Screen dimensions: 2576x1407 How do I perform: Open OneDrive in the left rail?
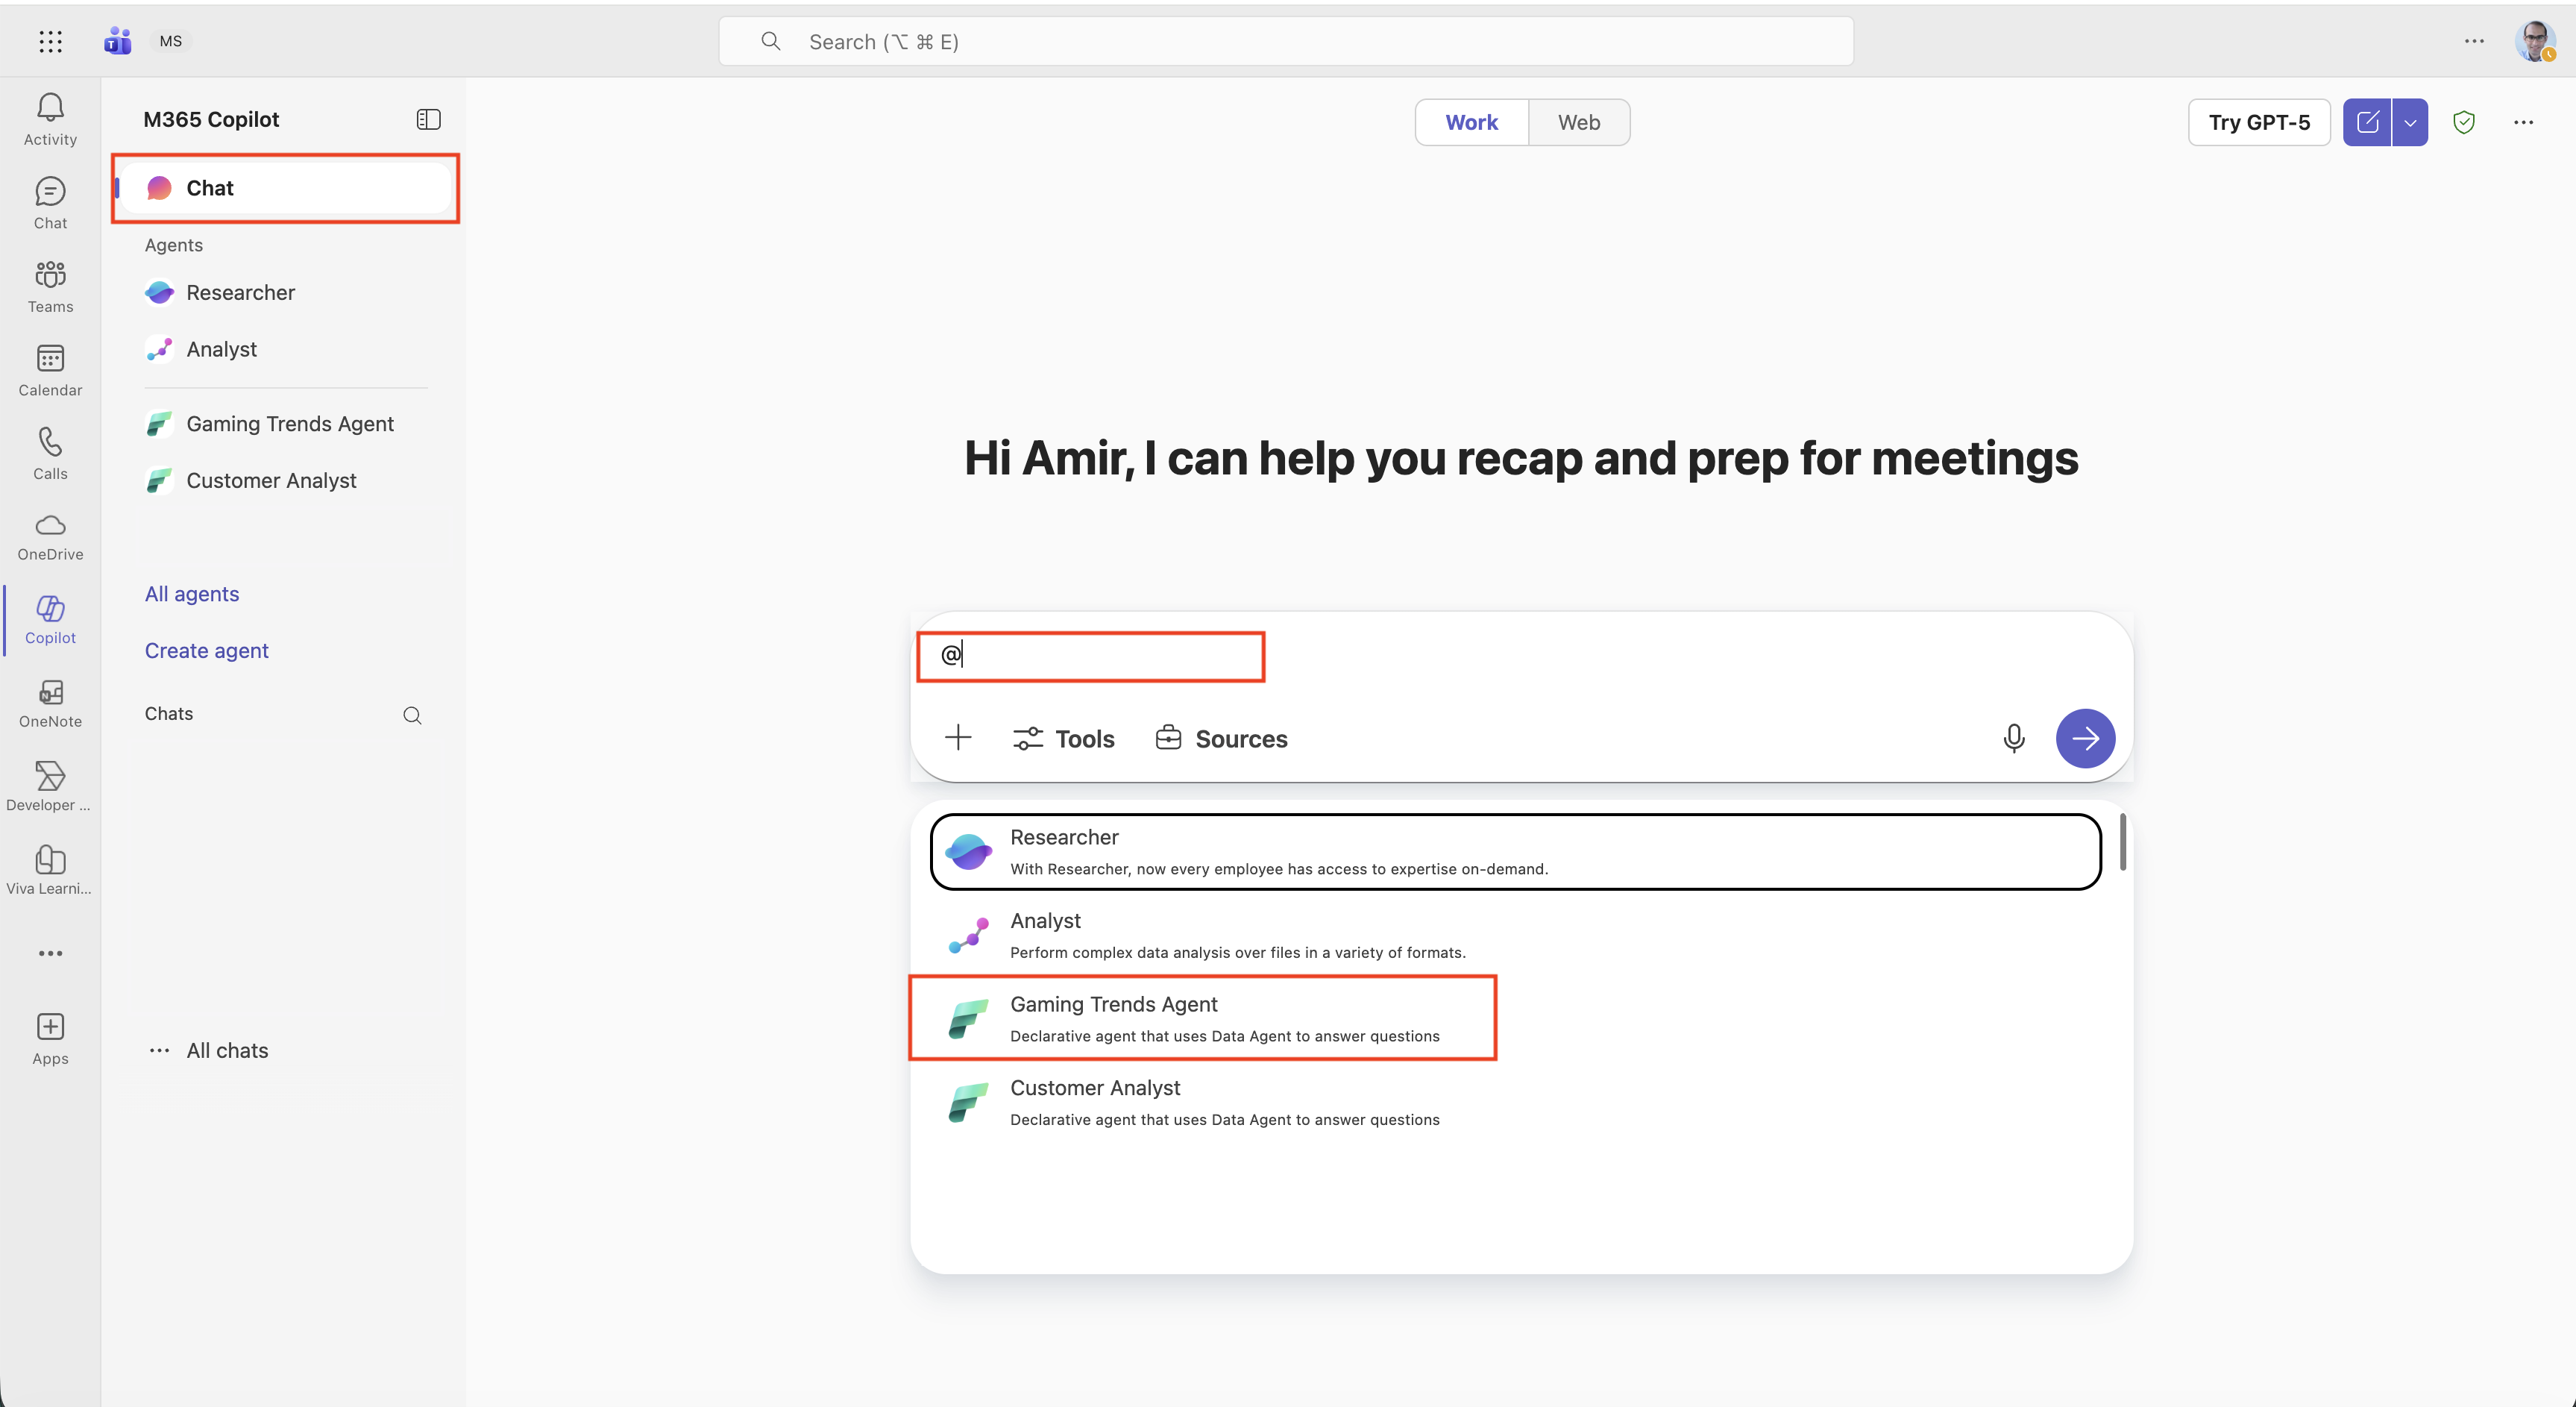click(50, 537)
